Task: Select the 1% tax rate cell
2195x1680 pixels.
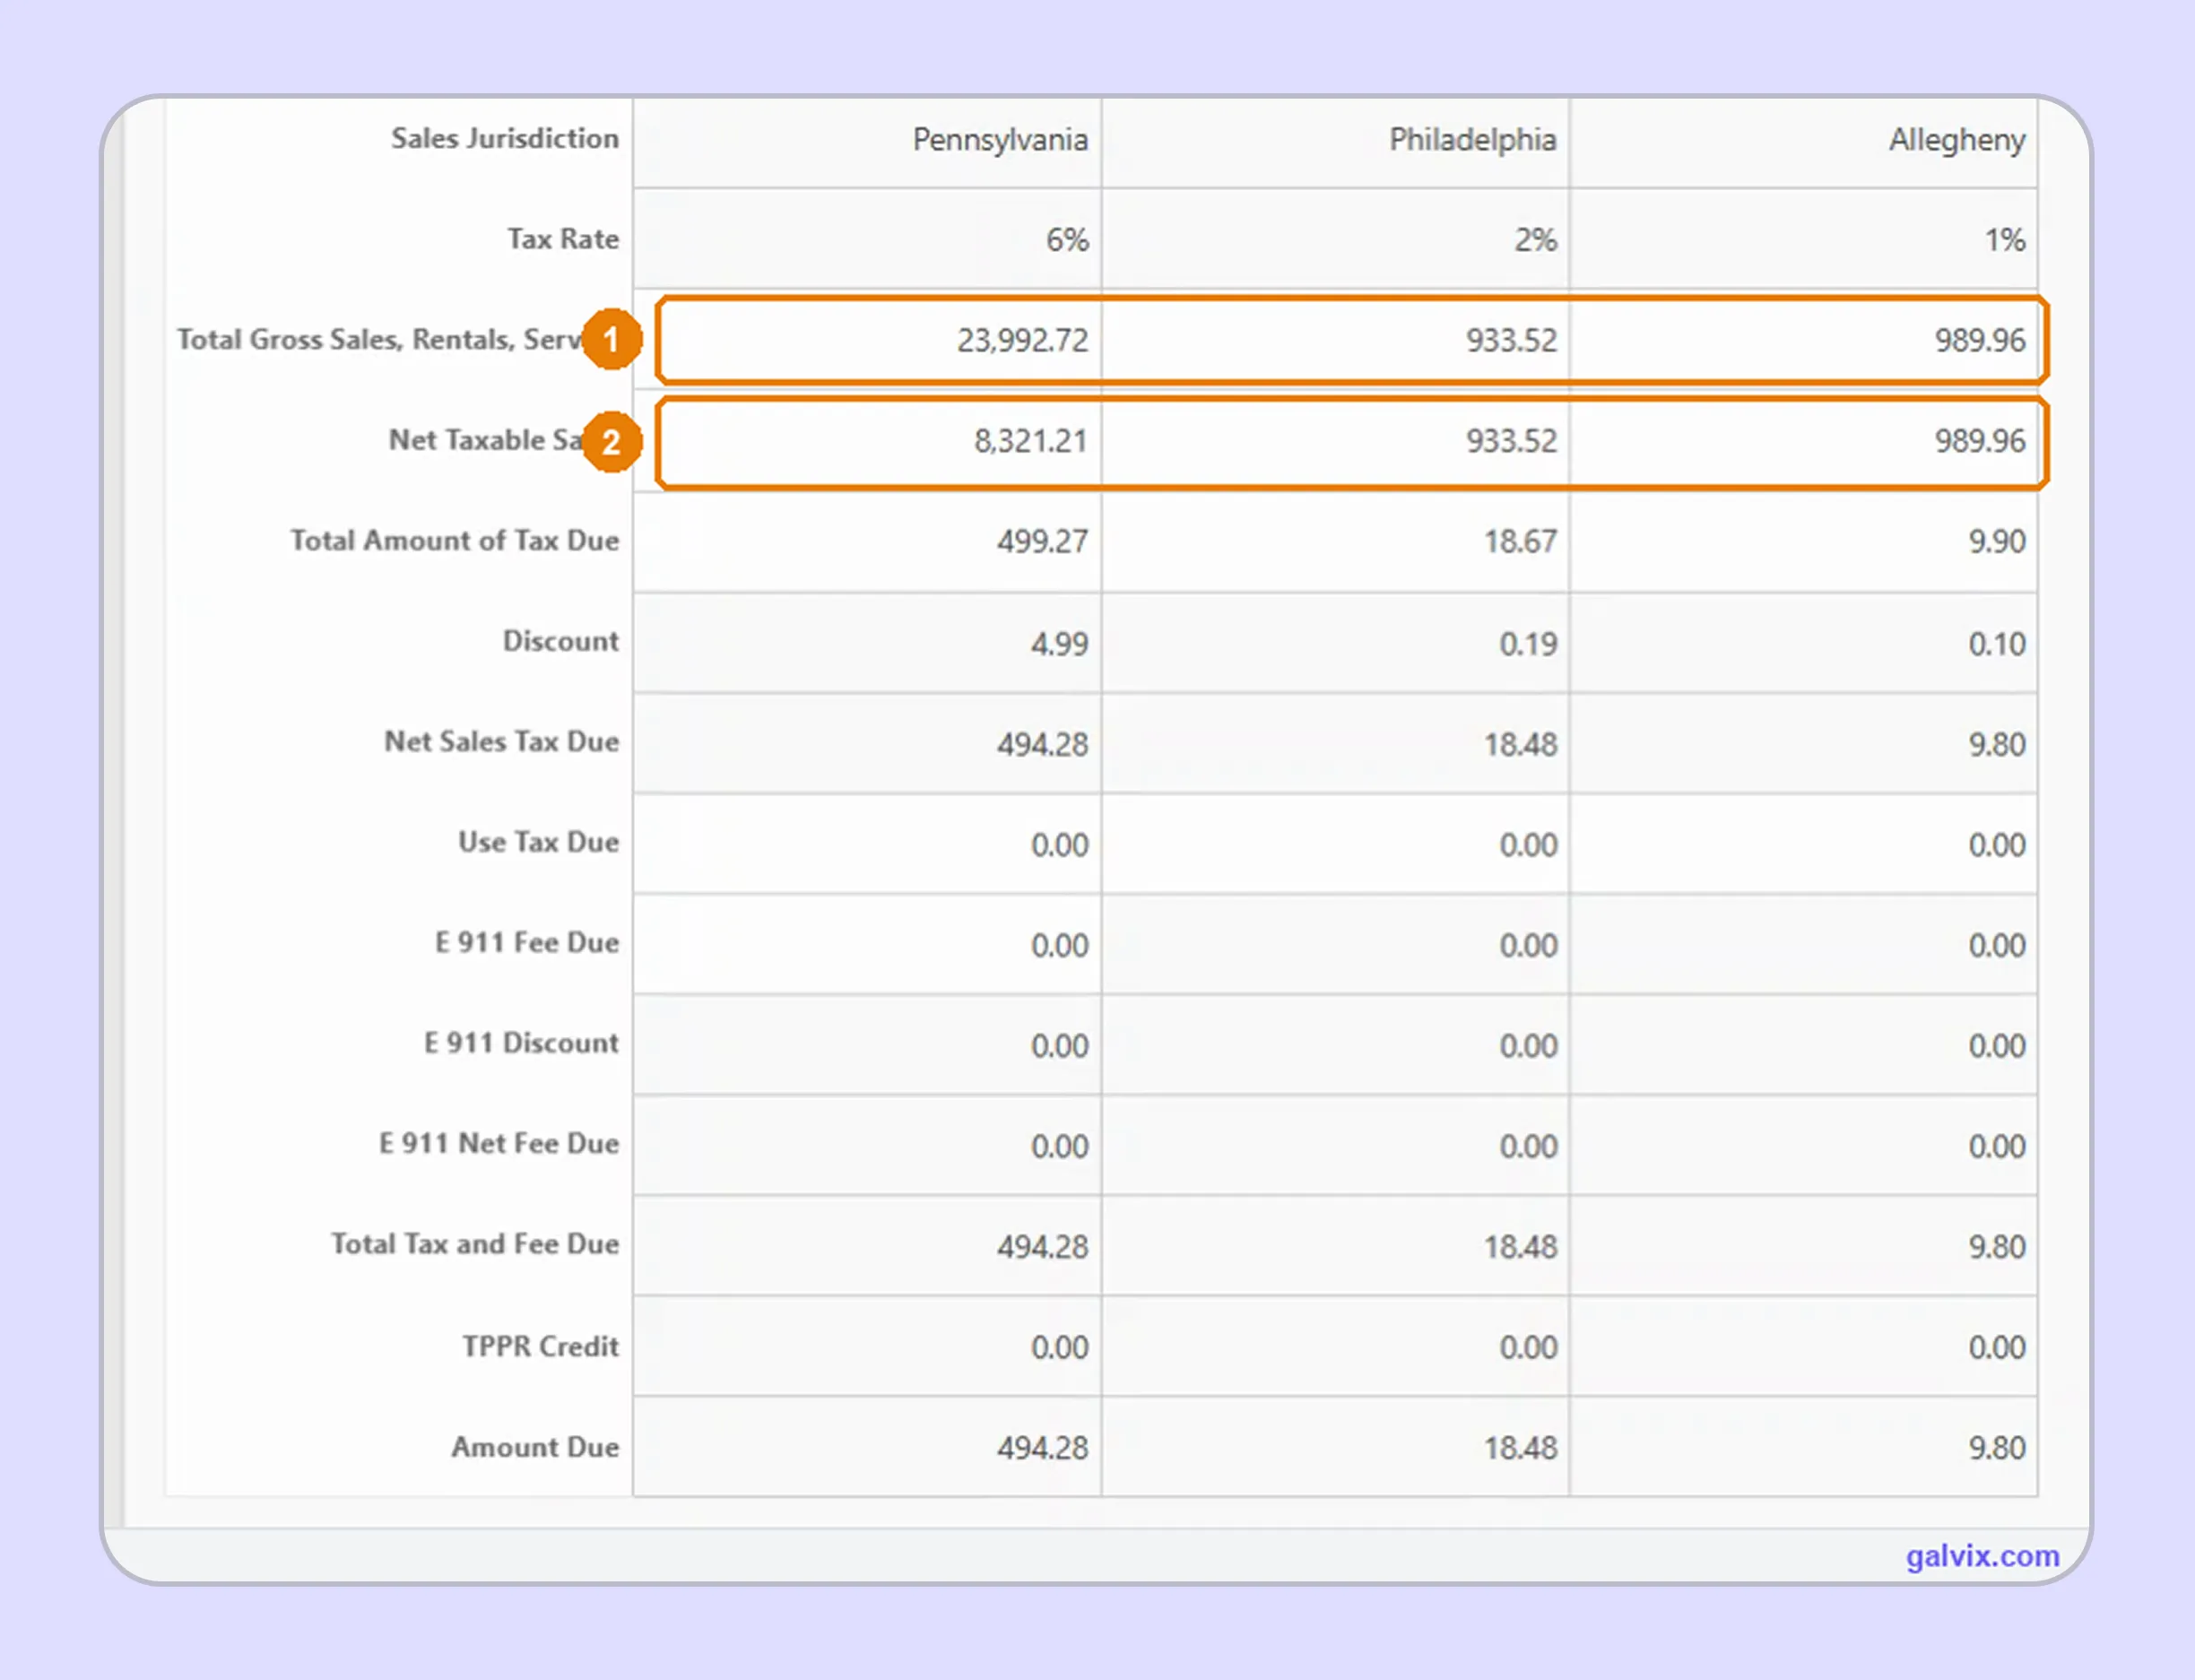Action: [1803, 239]
